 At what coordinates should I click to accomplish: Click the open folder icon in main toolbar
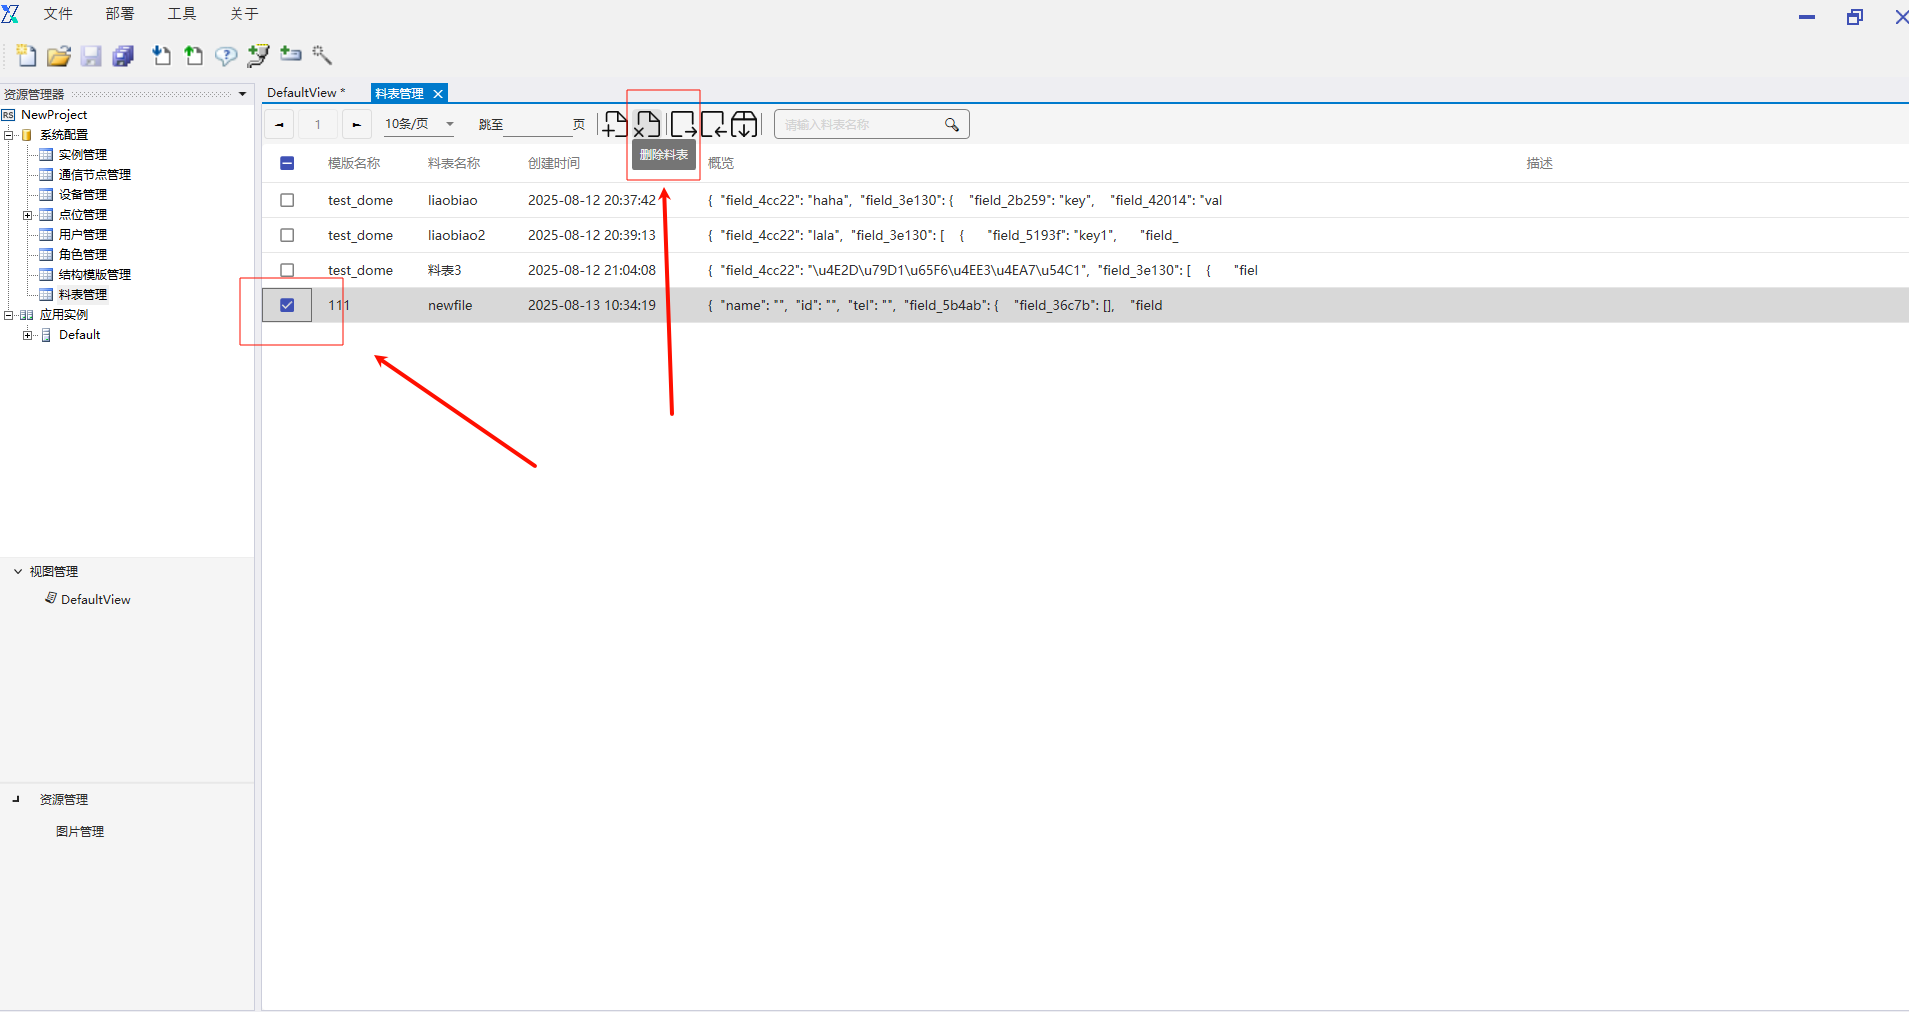(x=59, y=56)
